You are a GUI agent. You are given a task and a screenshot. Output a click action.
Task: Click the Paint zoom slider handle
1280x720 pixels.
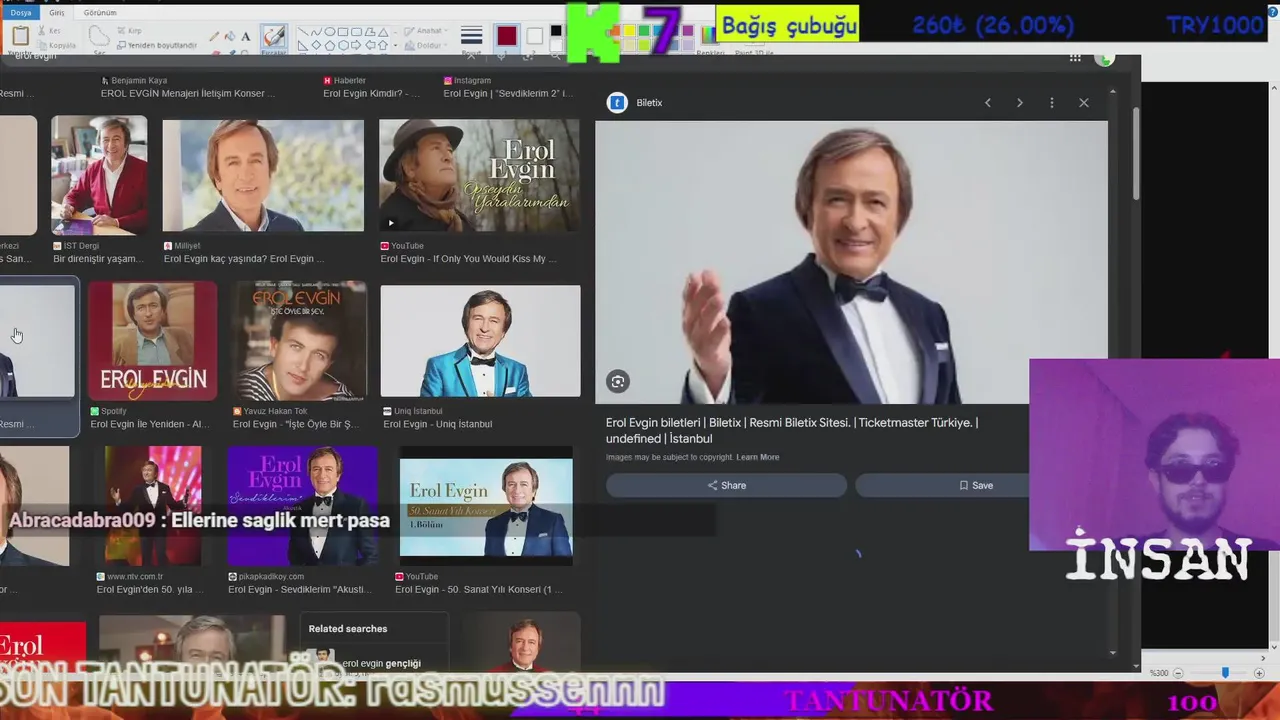(1225, 673)
